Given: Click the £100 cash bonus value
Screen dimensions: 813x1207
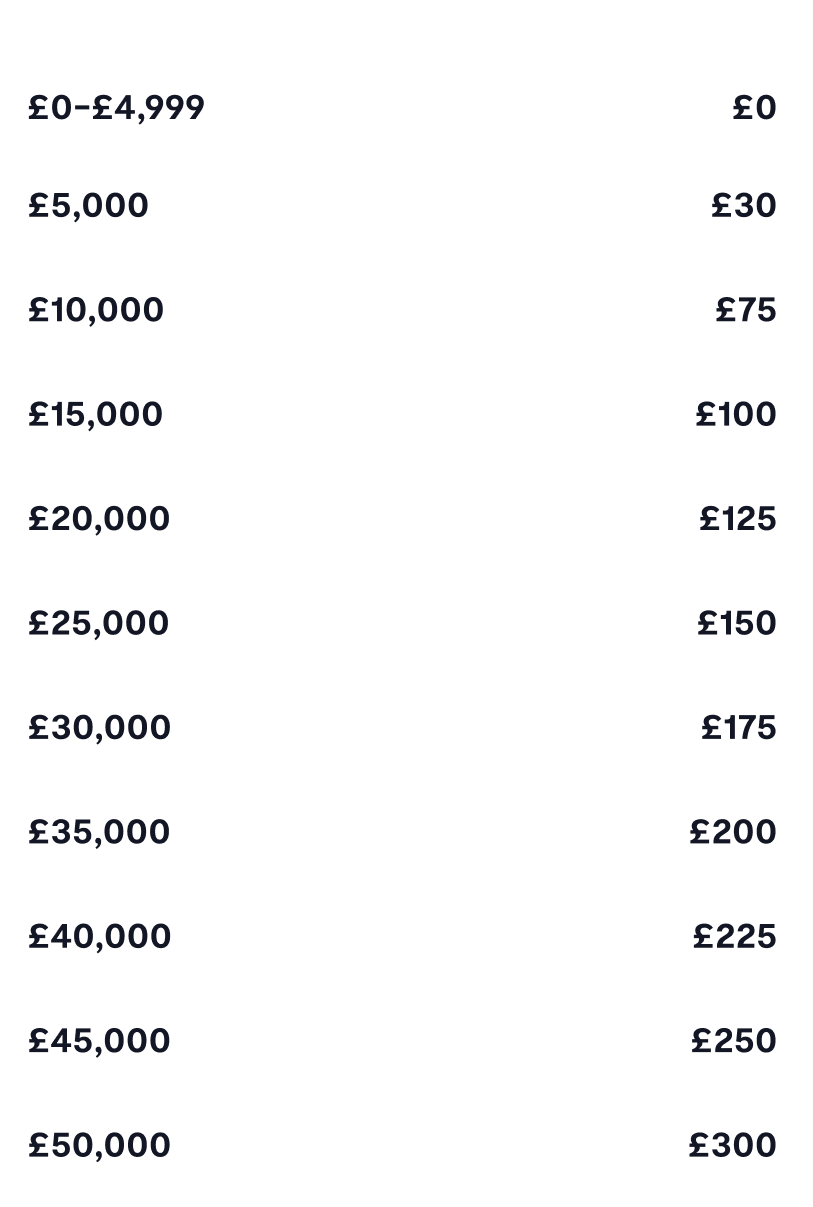Looking at the screenshot, I should 736,414.
